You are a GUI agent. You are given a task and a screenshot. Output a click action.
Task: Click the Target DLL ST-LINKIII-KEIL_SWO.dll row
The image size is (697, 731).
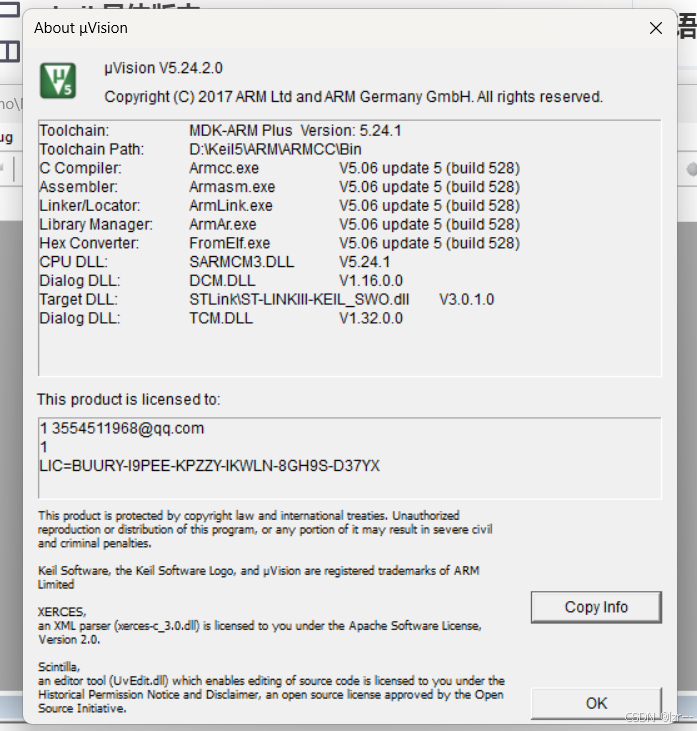coord(267,299)
